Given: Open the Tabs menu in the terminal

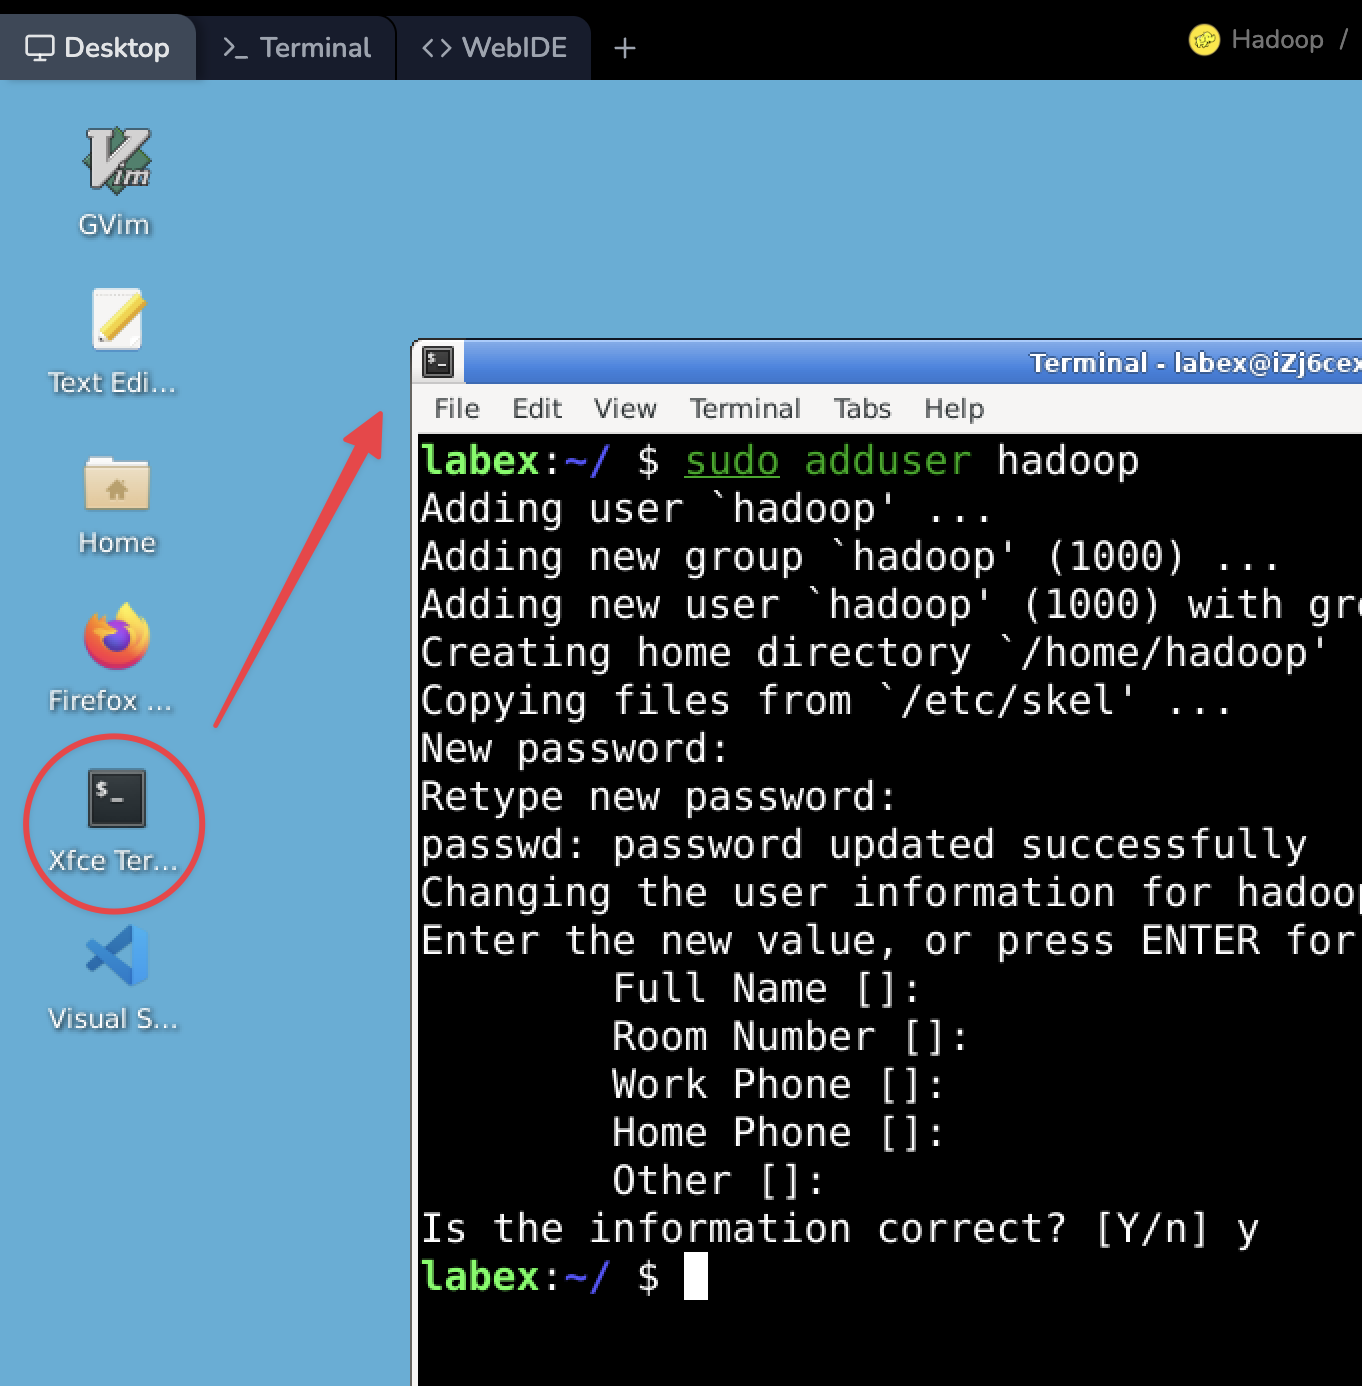Looking at the screenshot, I should [x=861, y=408].
